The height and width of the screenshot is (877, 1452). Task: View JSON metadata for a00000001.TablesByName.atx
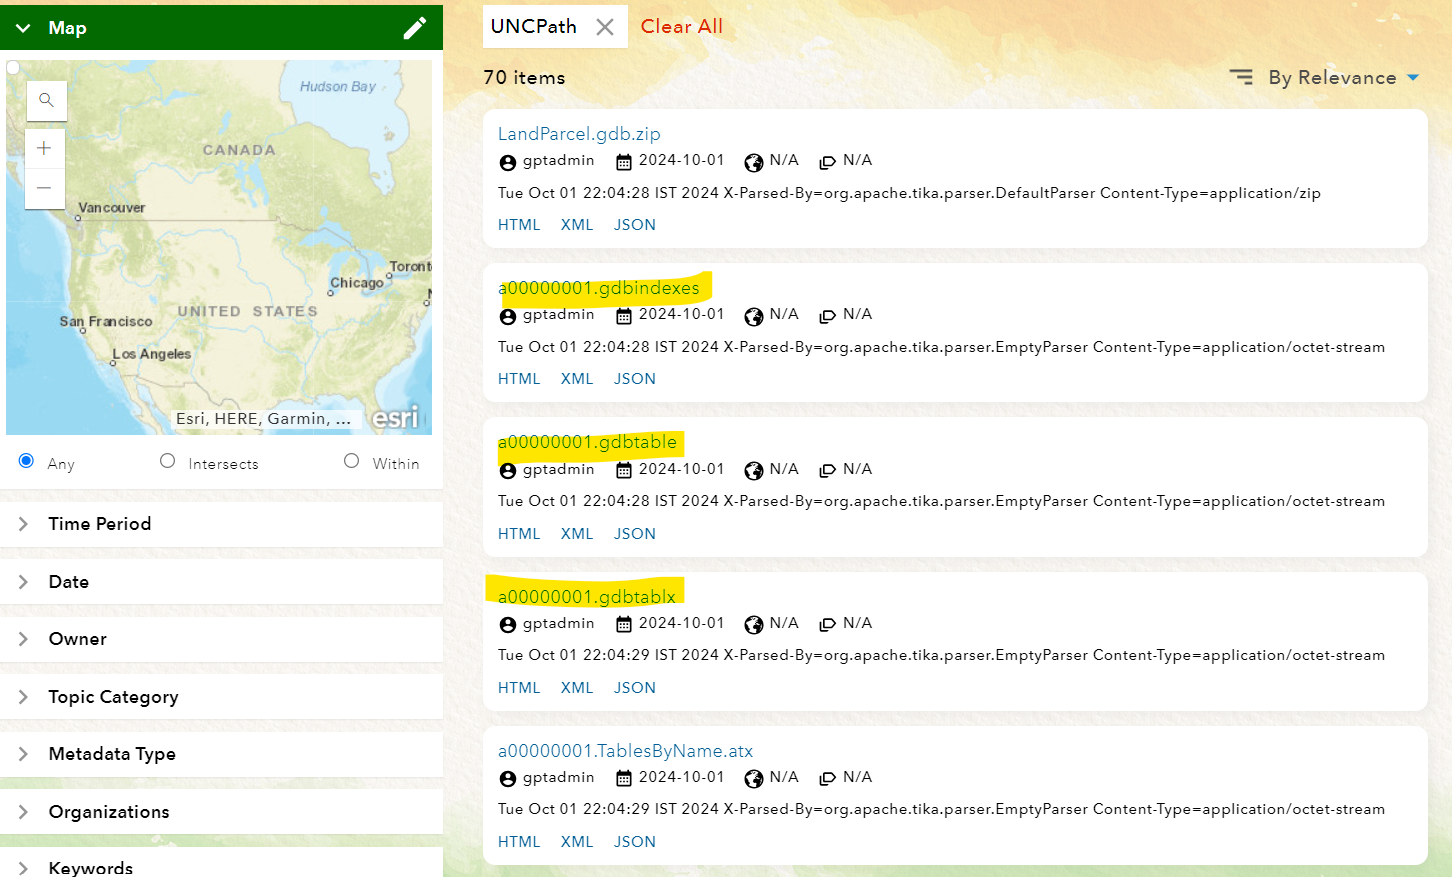pyautogui.click(x=635, y=842)
